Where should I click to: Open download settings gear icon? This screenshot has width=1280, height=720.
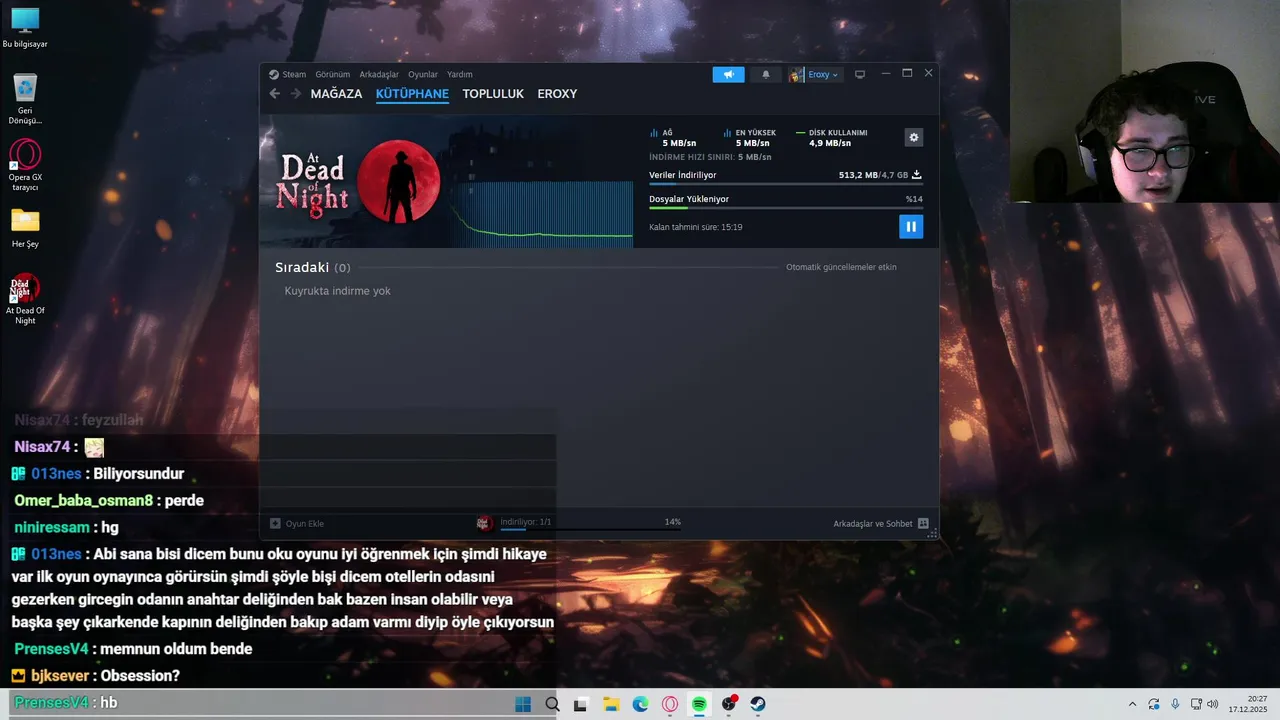[913, 137]
